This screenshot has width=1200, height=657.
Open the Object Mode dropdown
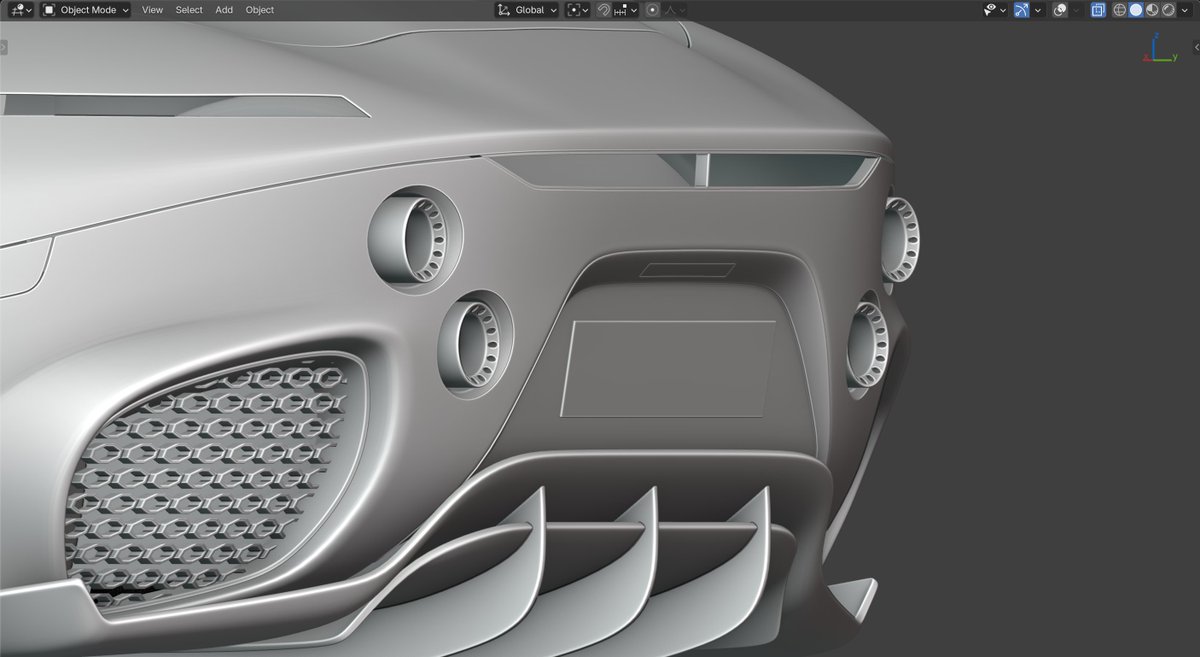coord(86,10)
